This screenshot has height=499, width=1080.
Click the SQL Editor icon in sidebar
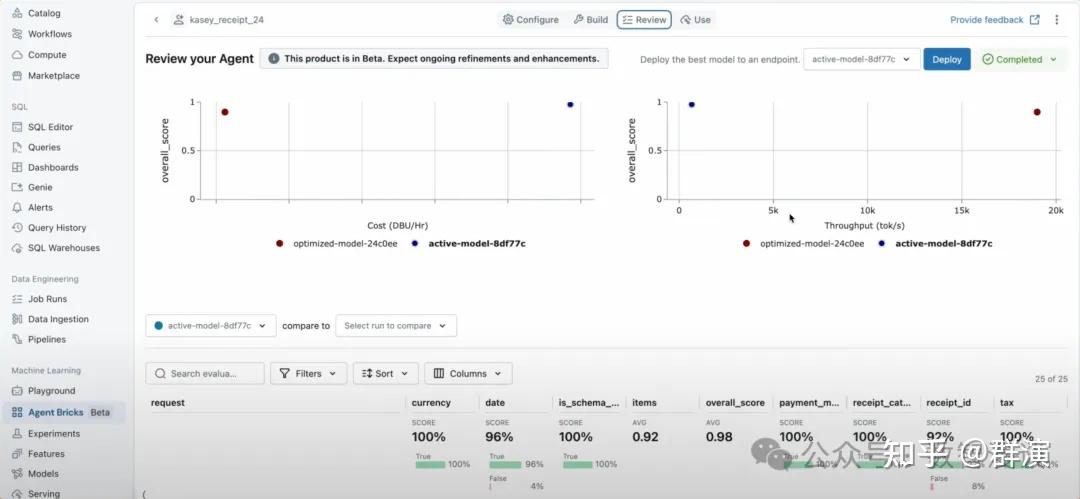tap(17, 127)
